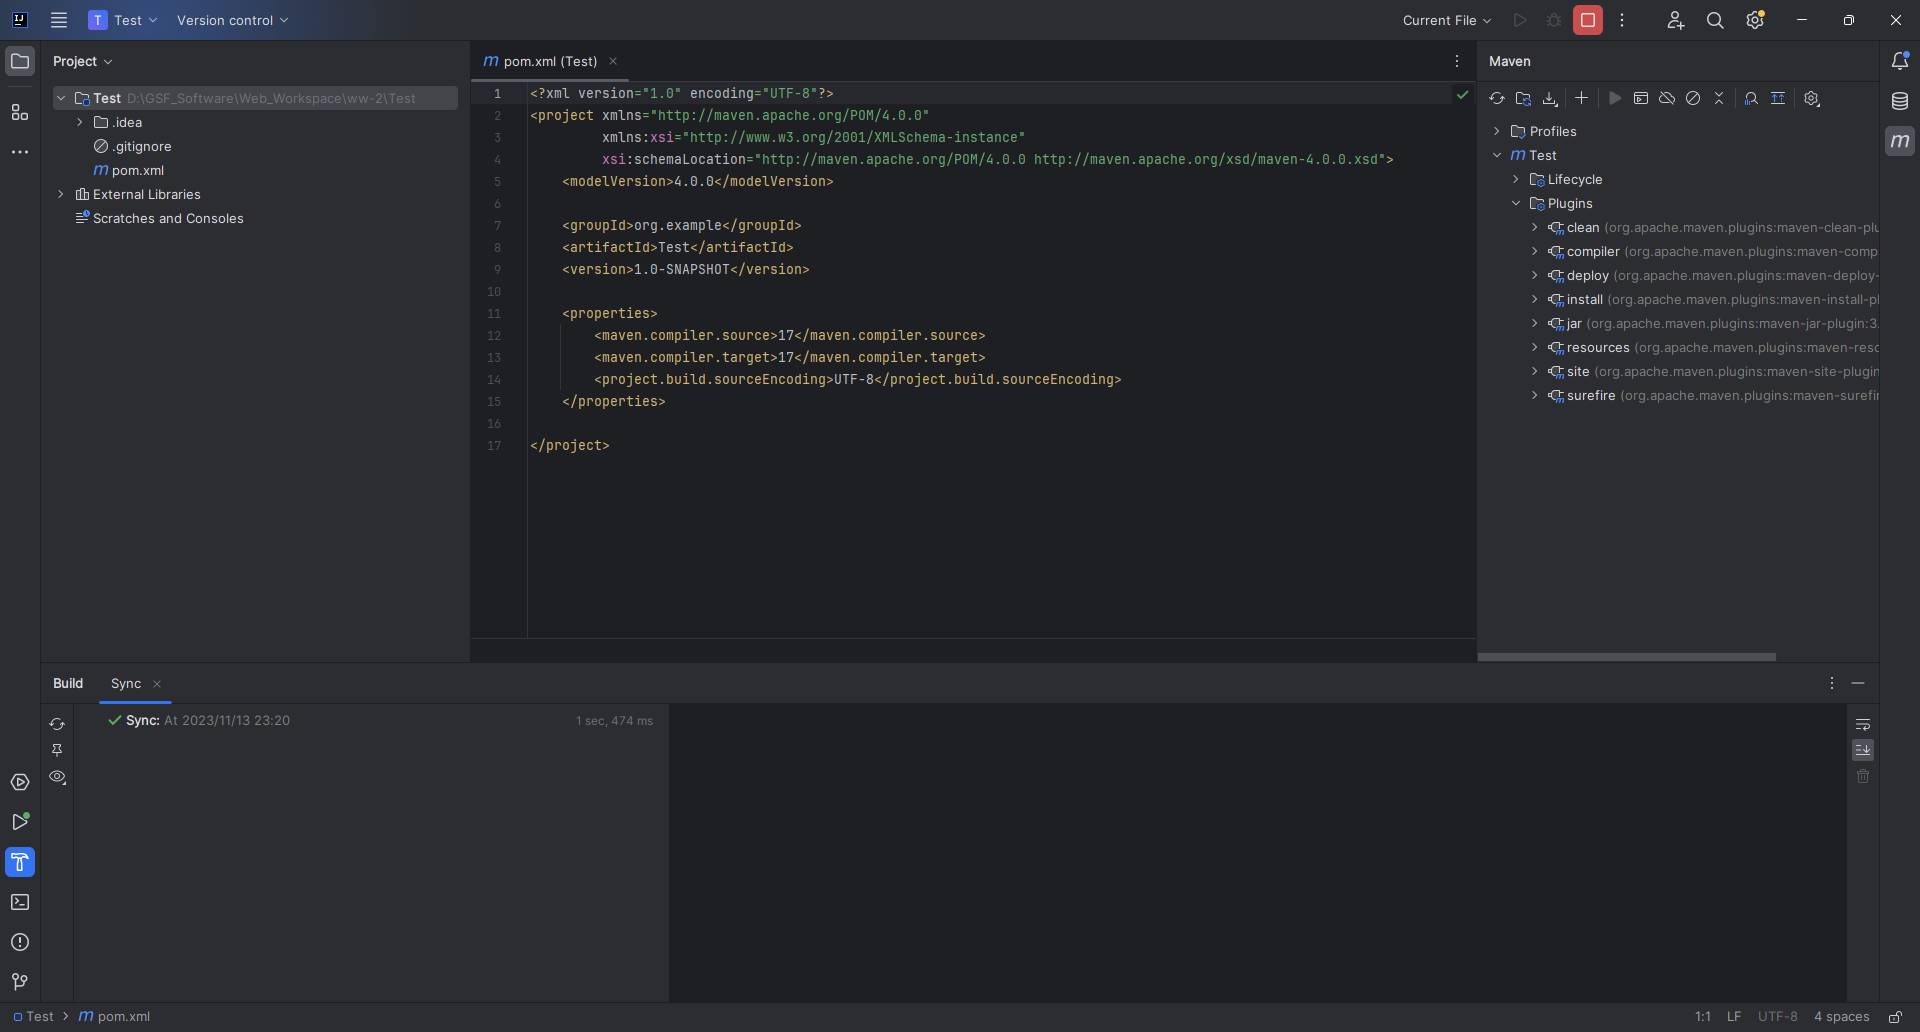Open Run tool window icon
The height and width of the screenshot is (1032, 1920).
pyautogui.click(x=20, y=822)
